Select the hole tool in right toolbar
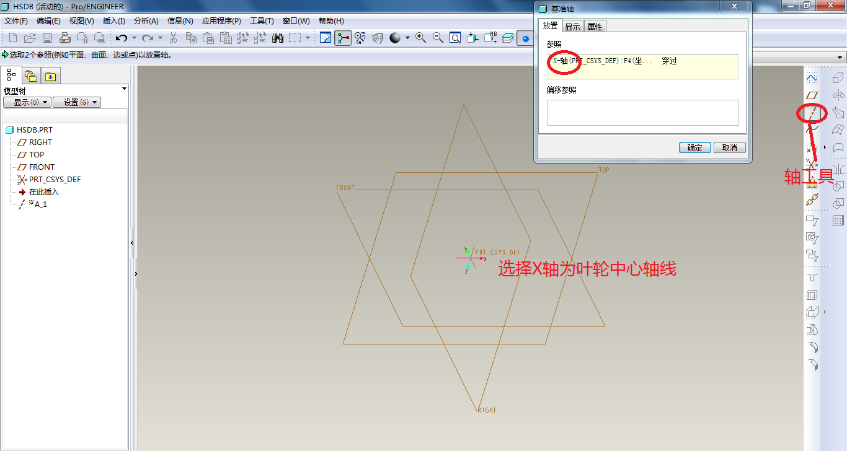 [812, 278]
